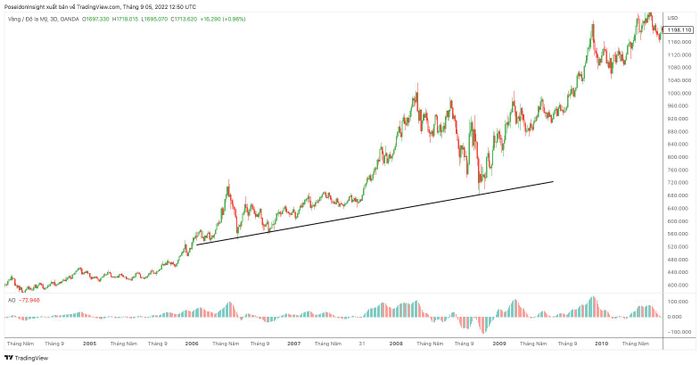The height and width of the screenshot is (365, 700).
Task: Click the PoseidonInsight publication header text
Action: pos(100,7)
